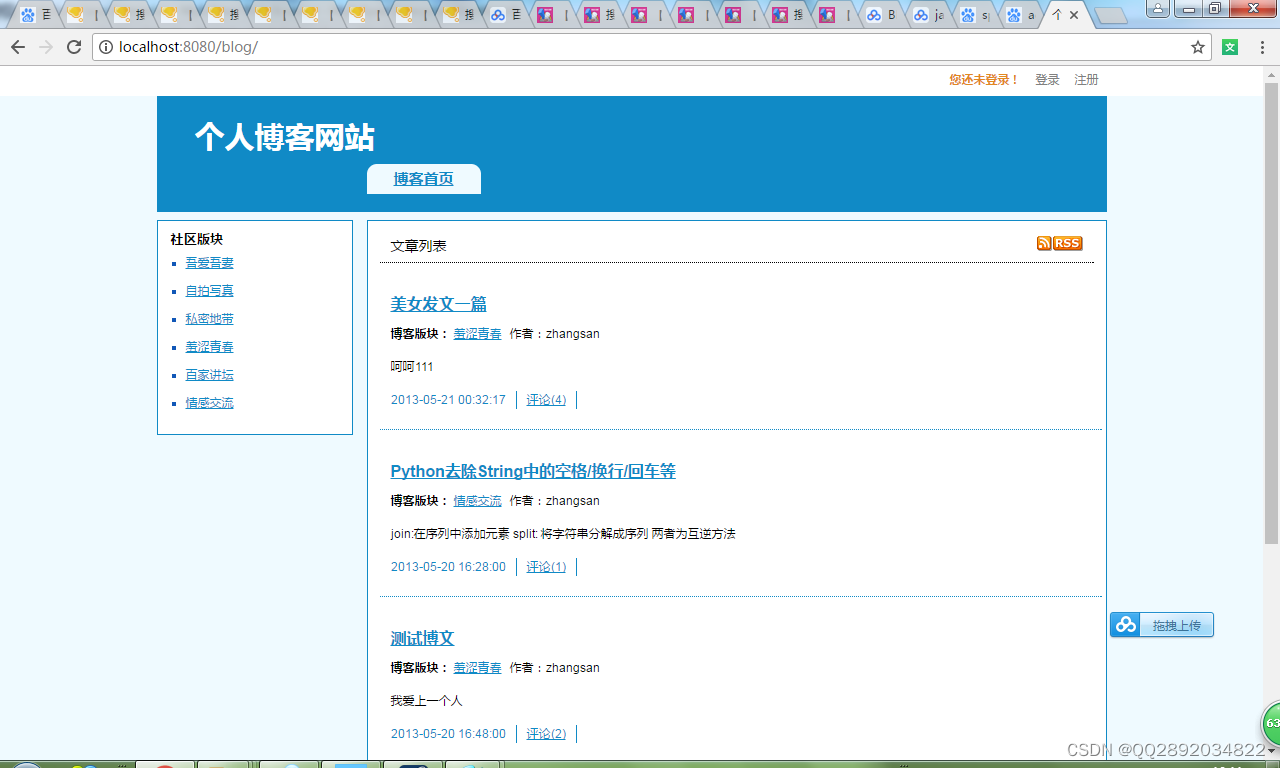Click the excerpt text 我爱上一个人
The image size is (1280, 768).
426,701
